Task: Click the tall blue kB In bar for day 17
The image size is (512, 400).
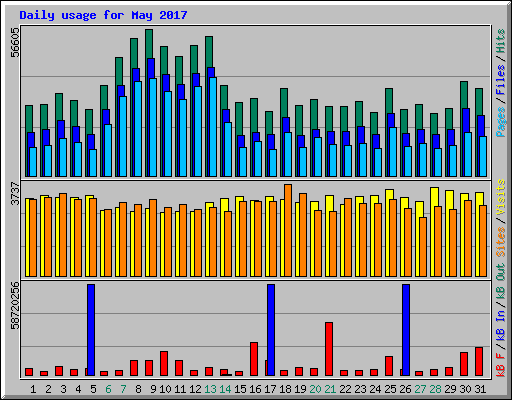Action: coord(271,330)
